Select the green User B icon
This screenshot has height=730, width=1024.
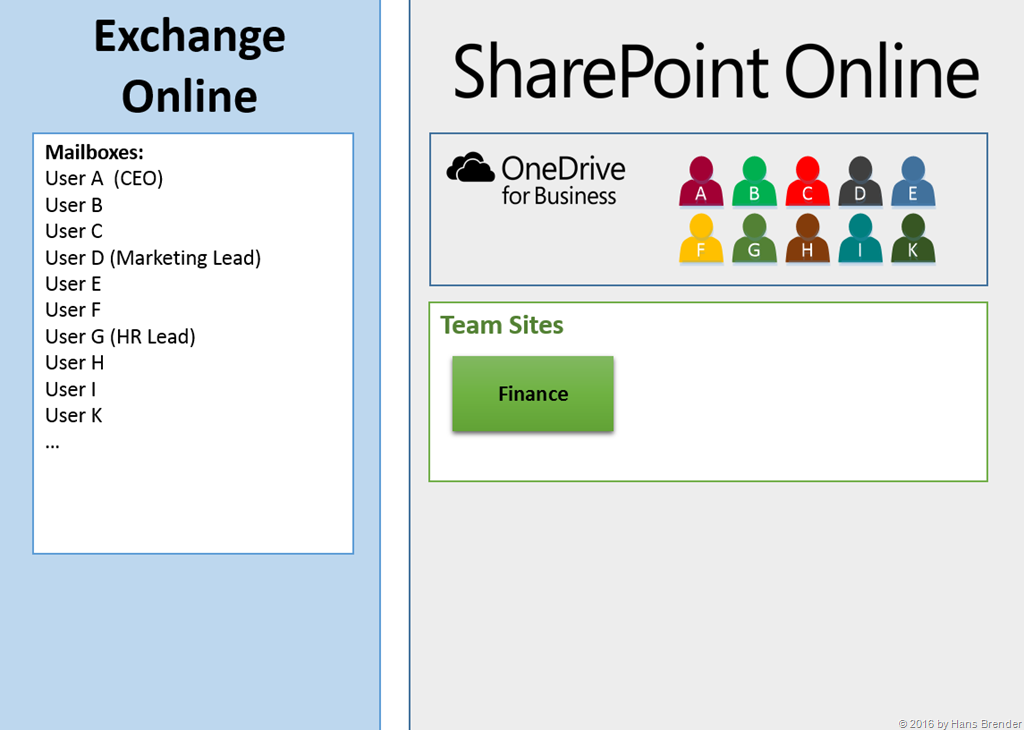[x=754, y=183]
